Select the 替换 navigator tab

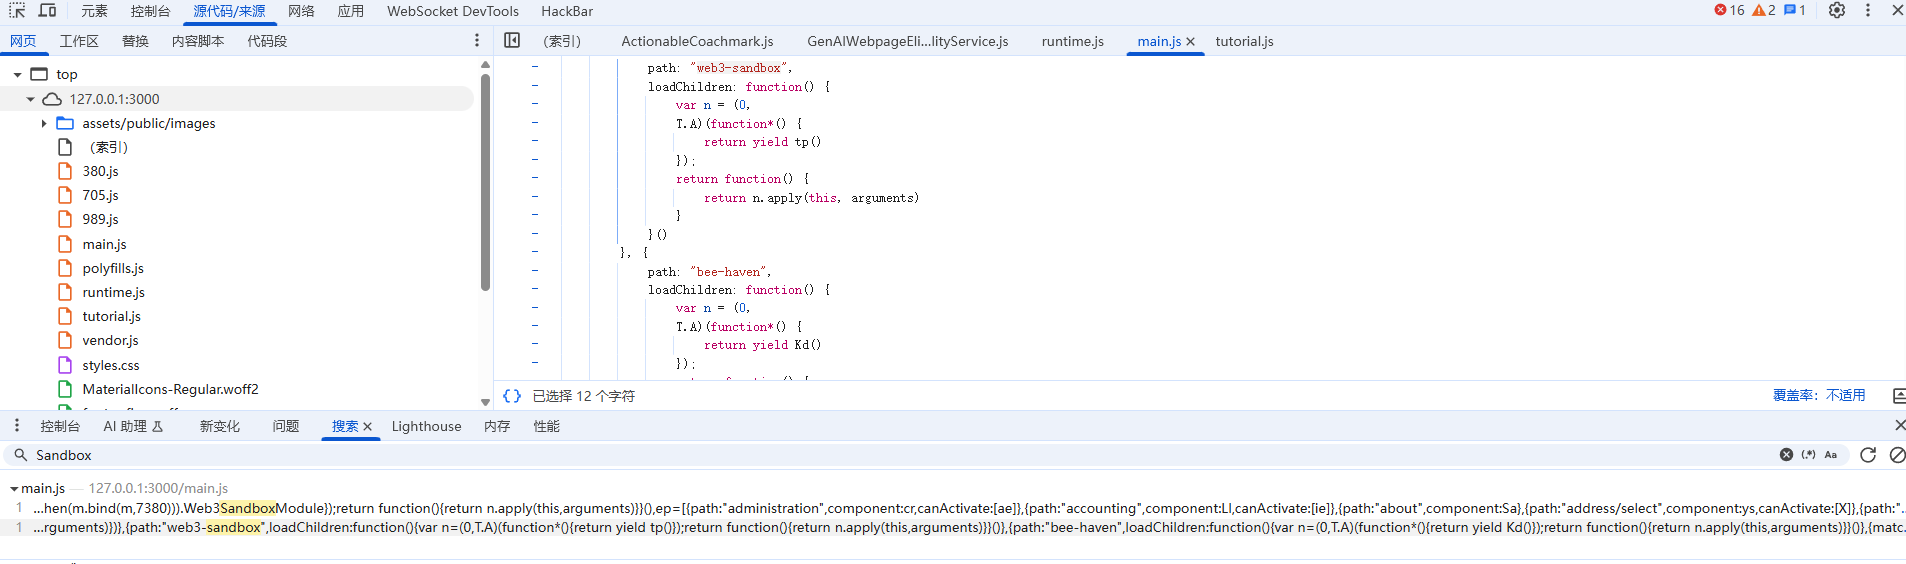(x=135, y=41)
